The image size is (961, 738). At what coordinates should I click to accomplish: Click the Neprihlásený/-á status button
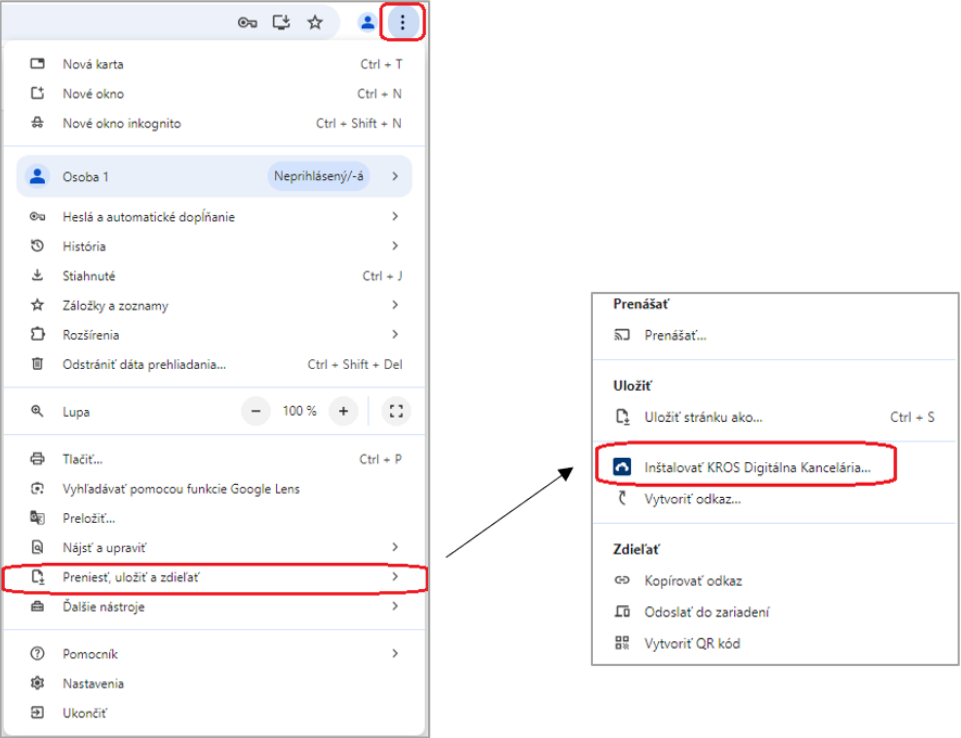pos(315,177)
